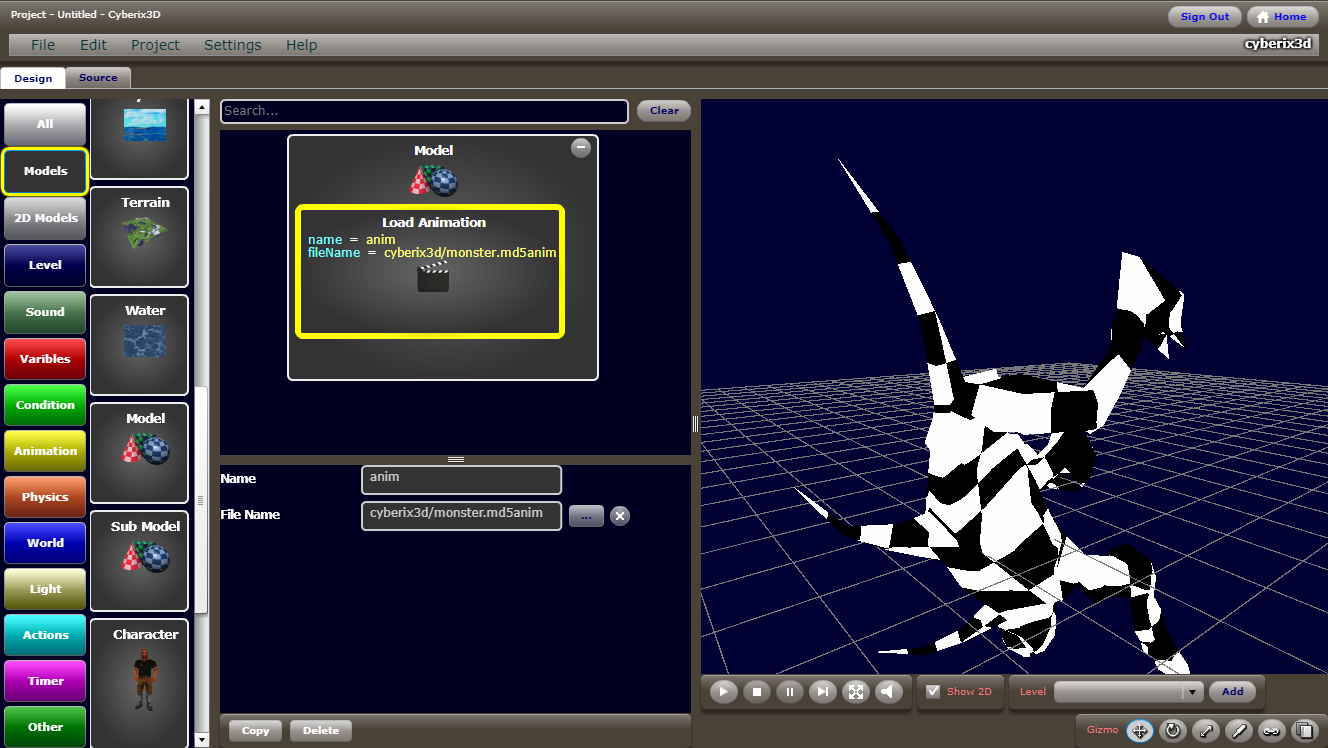Select the Actions category
The width and height of the screenshot is (1328, 748).
(45, 635)
